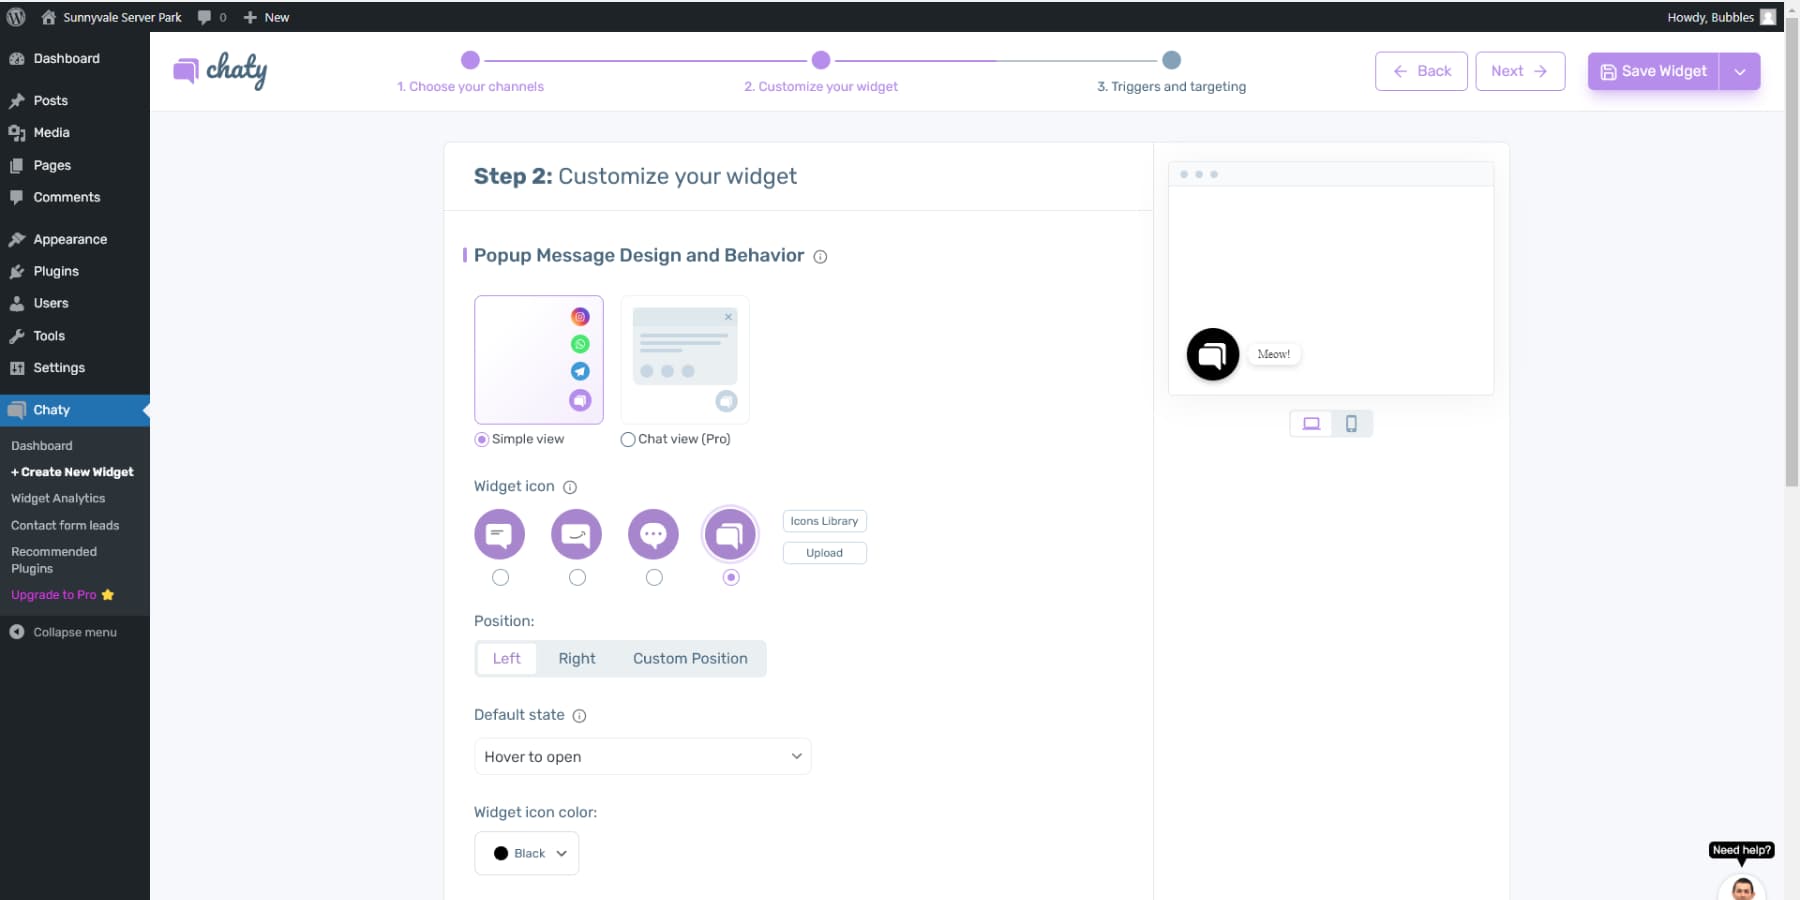Open the Icons Library
1800x900 pixels.
tap(824, 521)
